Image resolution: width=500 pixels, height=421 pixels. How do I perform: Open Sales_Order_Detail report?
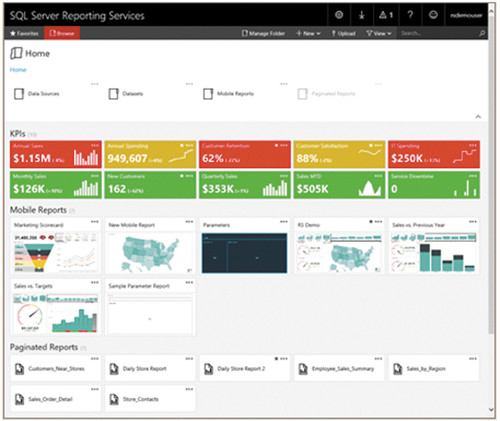55,399
